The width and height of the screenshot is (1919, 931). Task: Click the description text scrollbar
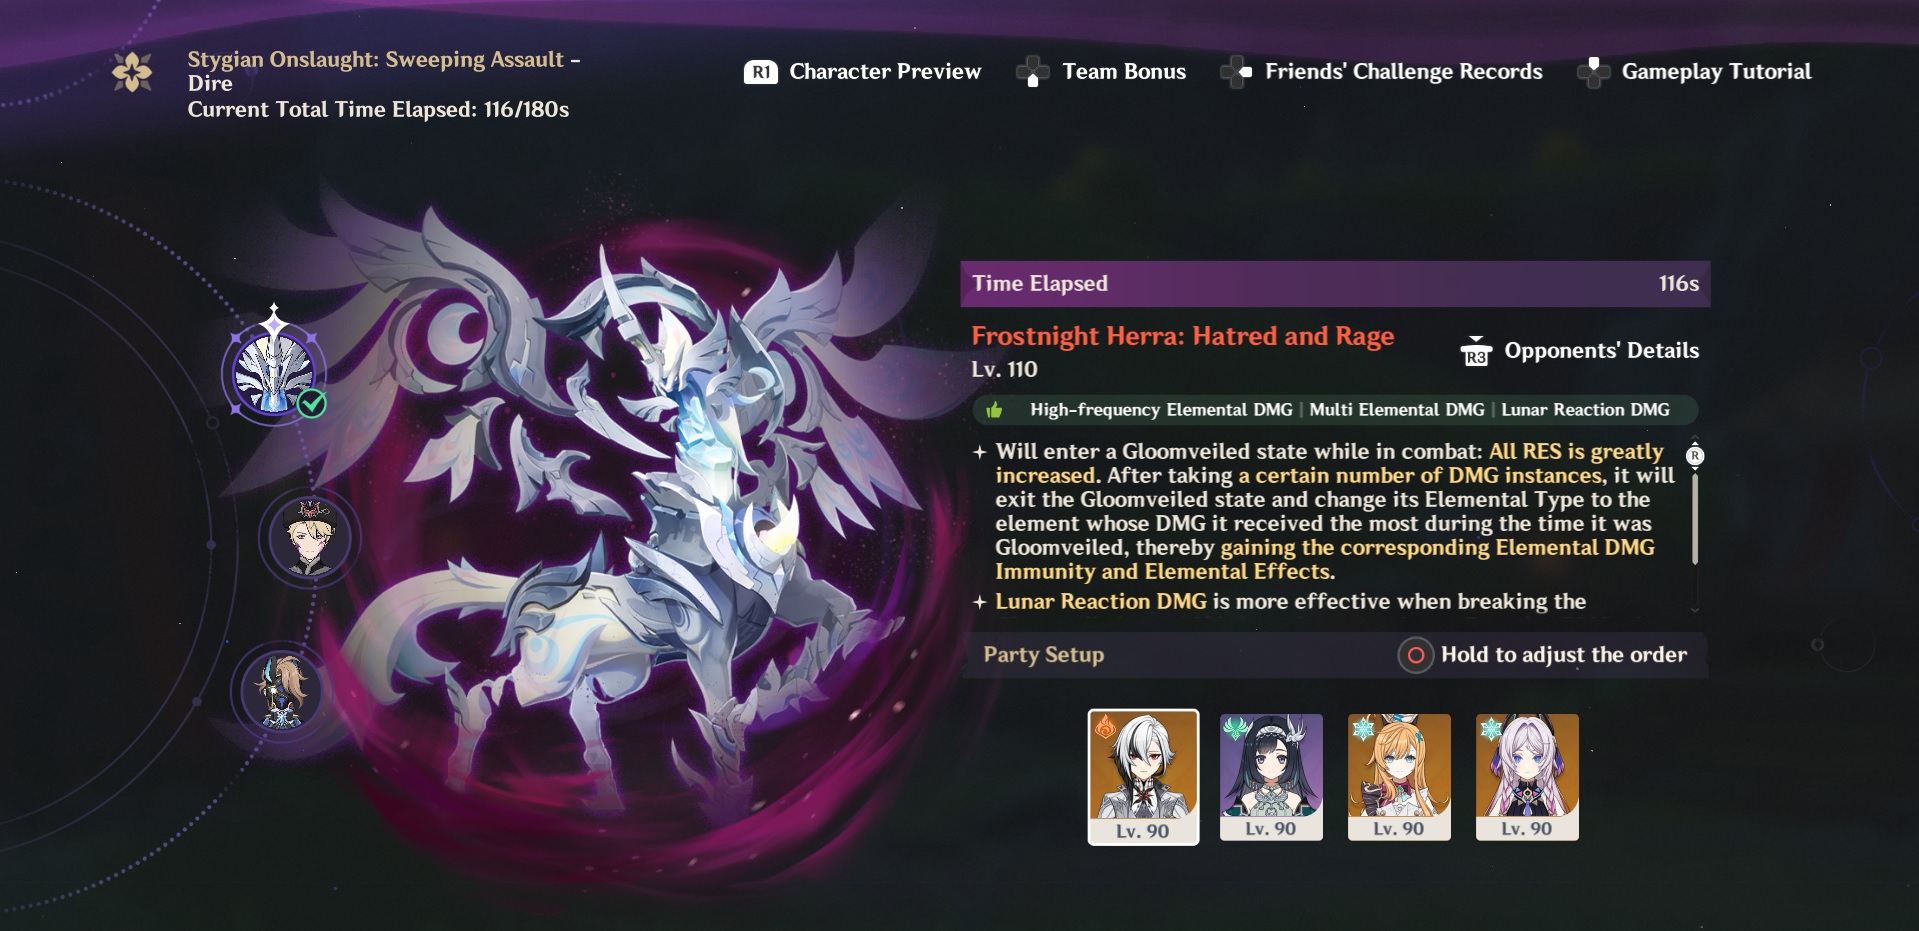pyautogui.click(x=1695, y=519)
